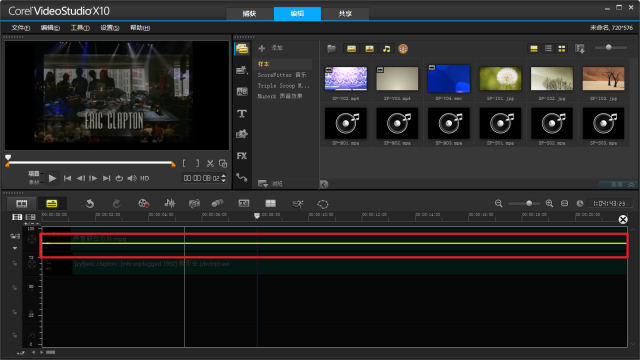The height and width of the screenshot is (360, 640).
Task: Open the 编辑 edit menu
Action: 50,28
